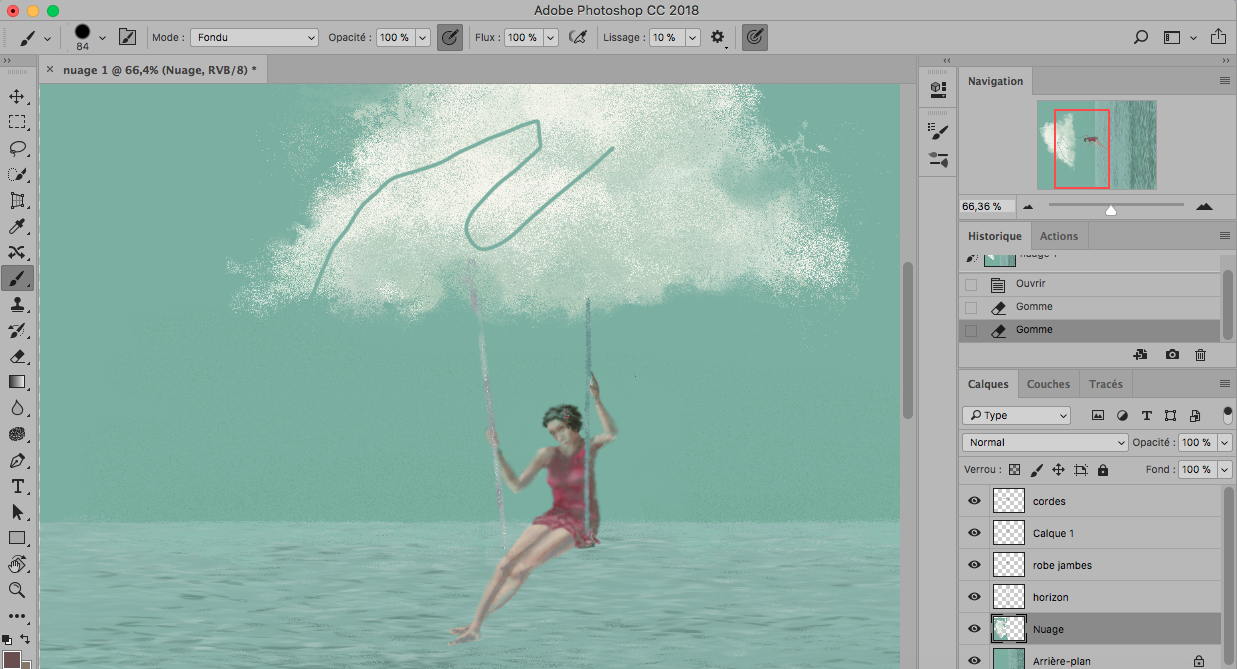
Task: Switch to the Actions tab
Action: point(1058,236)
